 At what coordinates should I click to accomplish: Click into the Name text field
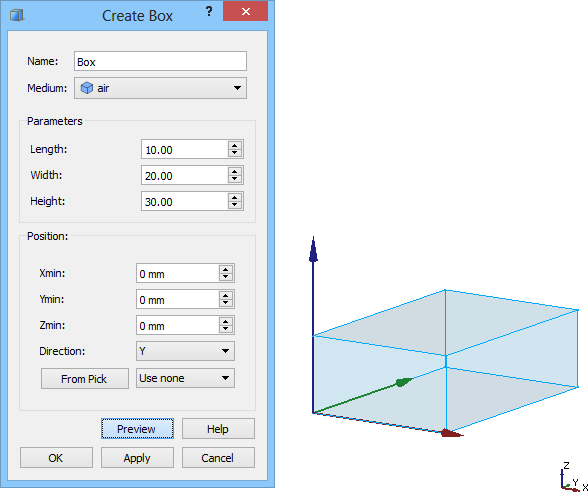pos(160,61)
